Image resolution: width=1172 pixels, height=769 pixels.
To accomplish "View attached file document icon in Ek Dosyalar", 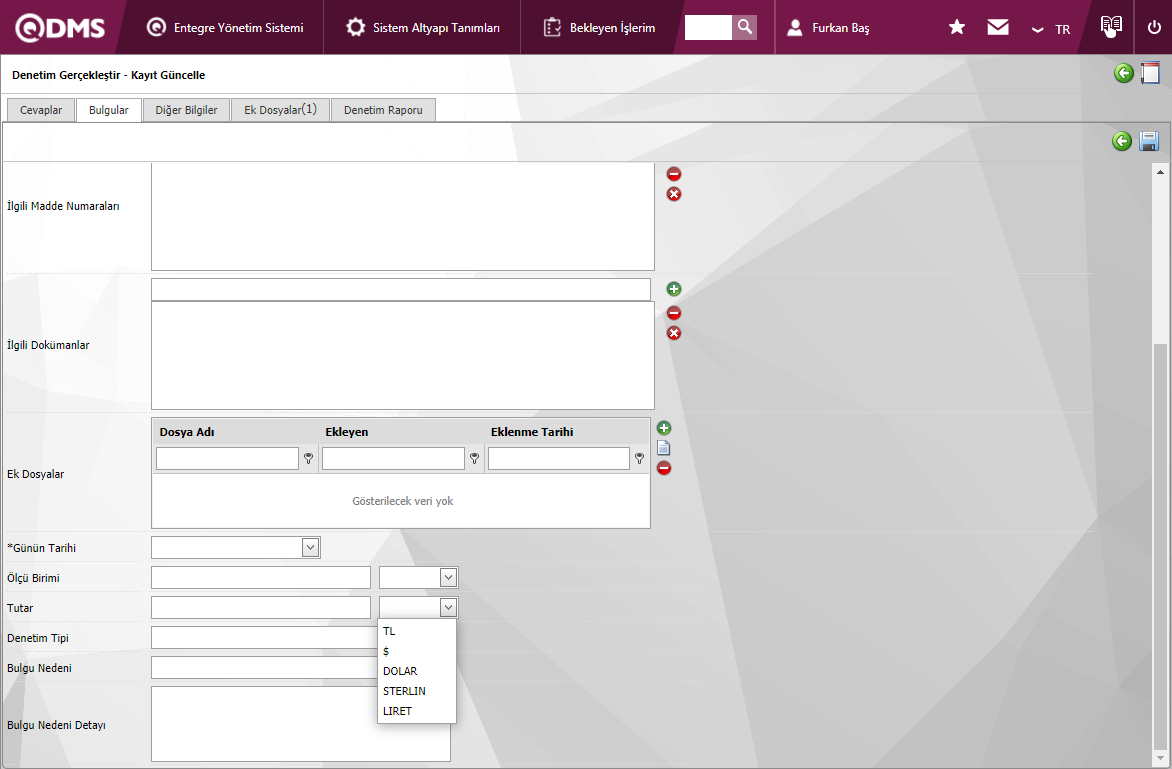I will pyautogui.click(x=664, y=448).
